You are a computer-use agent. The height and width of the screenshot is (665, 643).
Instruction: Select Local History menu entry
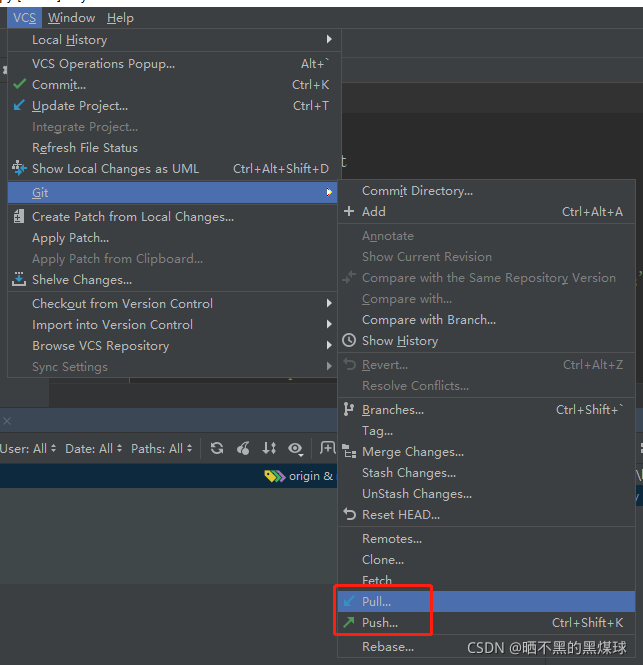173,39
